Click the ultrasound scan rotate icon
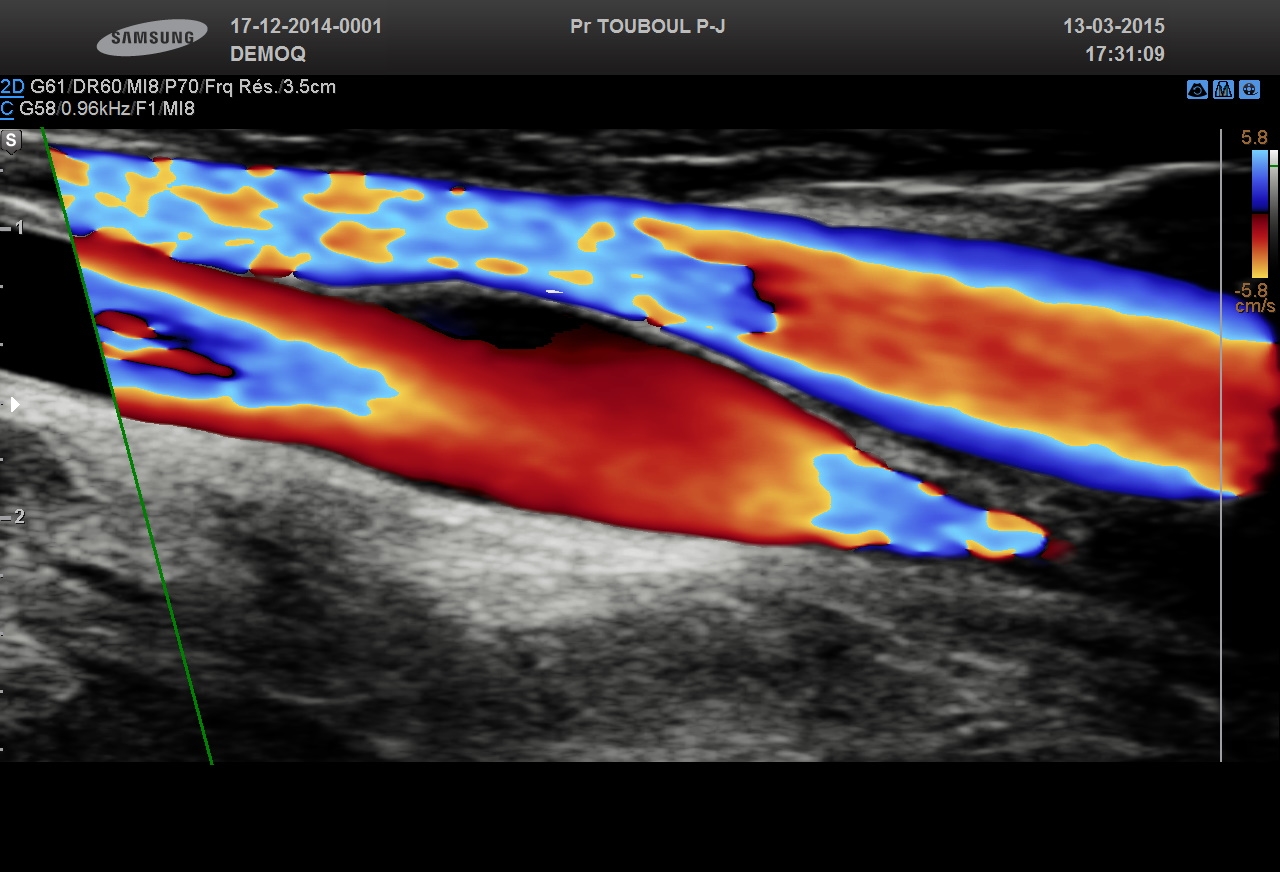The width and height of the screenshot is (1280, 872). 1197,90
